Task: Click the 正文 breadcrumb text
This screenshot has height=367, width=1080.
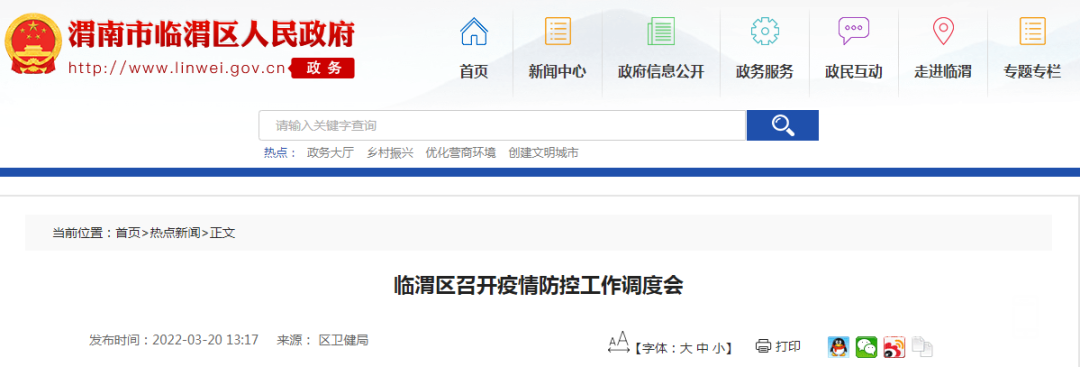Action: [x=222, y=233]
